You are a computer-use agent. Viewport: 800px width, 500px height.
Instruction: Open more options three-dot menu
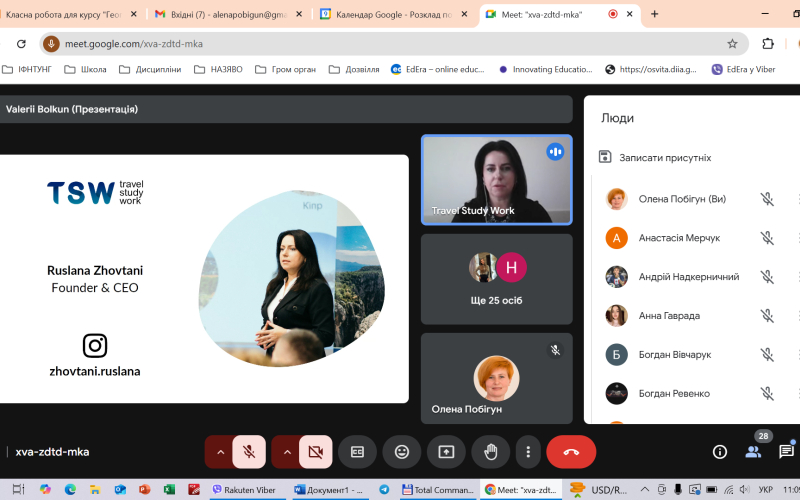coord(528,452)
